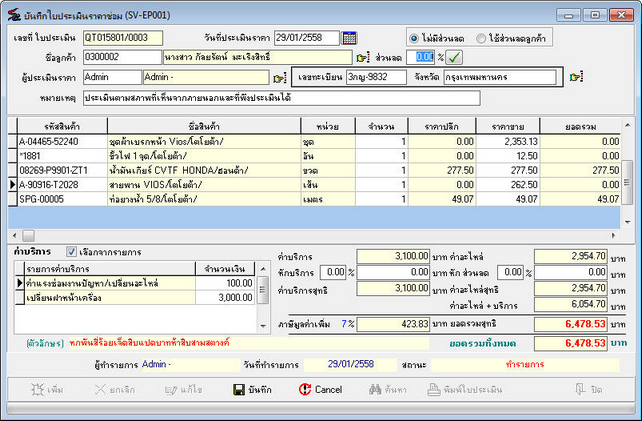Click the service charge total field 3,100.00
Image resolution: width=642 pixels, height=421 pixels.
pyautogui.click(x=393, y=256)
